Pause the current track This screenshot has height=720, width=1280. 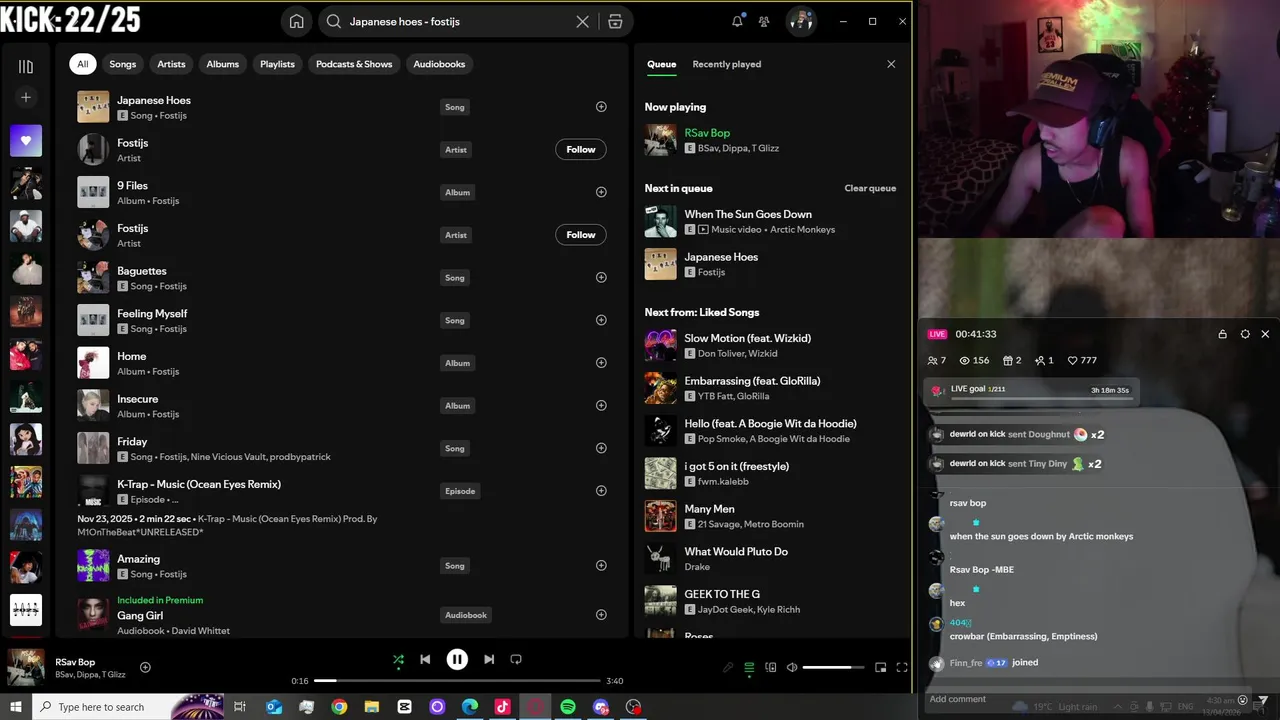click(457, 659)
